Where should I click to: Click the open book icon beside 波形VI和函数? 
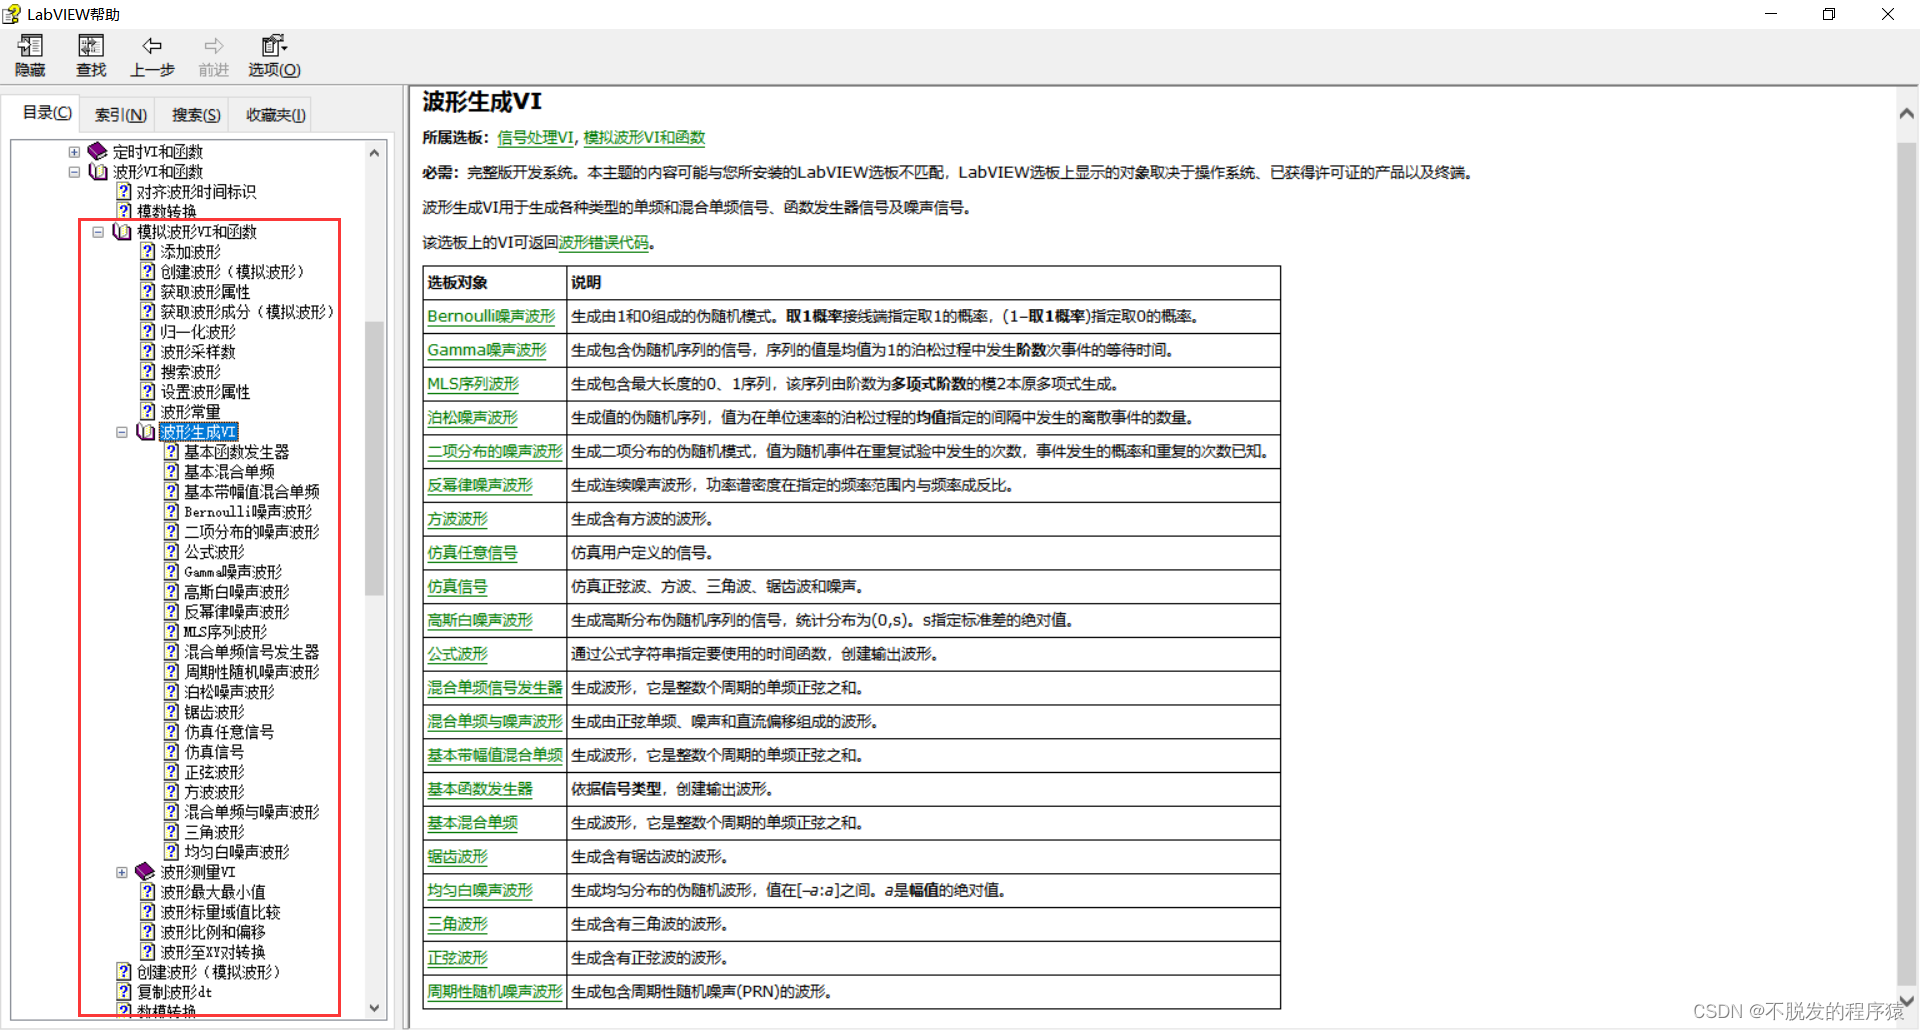[98, 171]
